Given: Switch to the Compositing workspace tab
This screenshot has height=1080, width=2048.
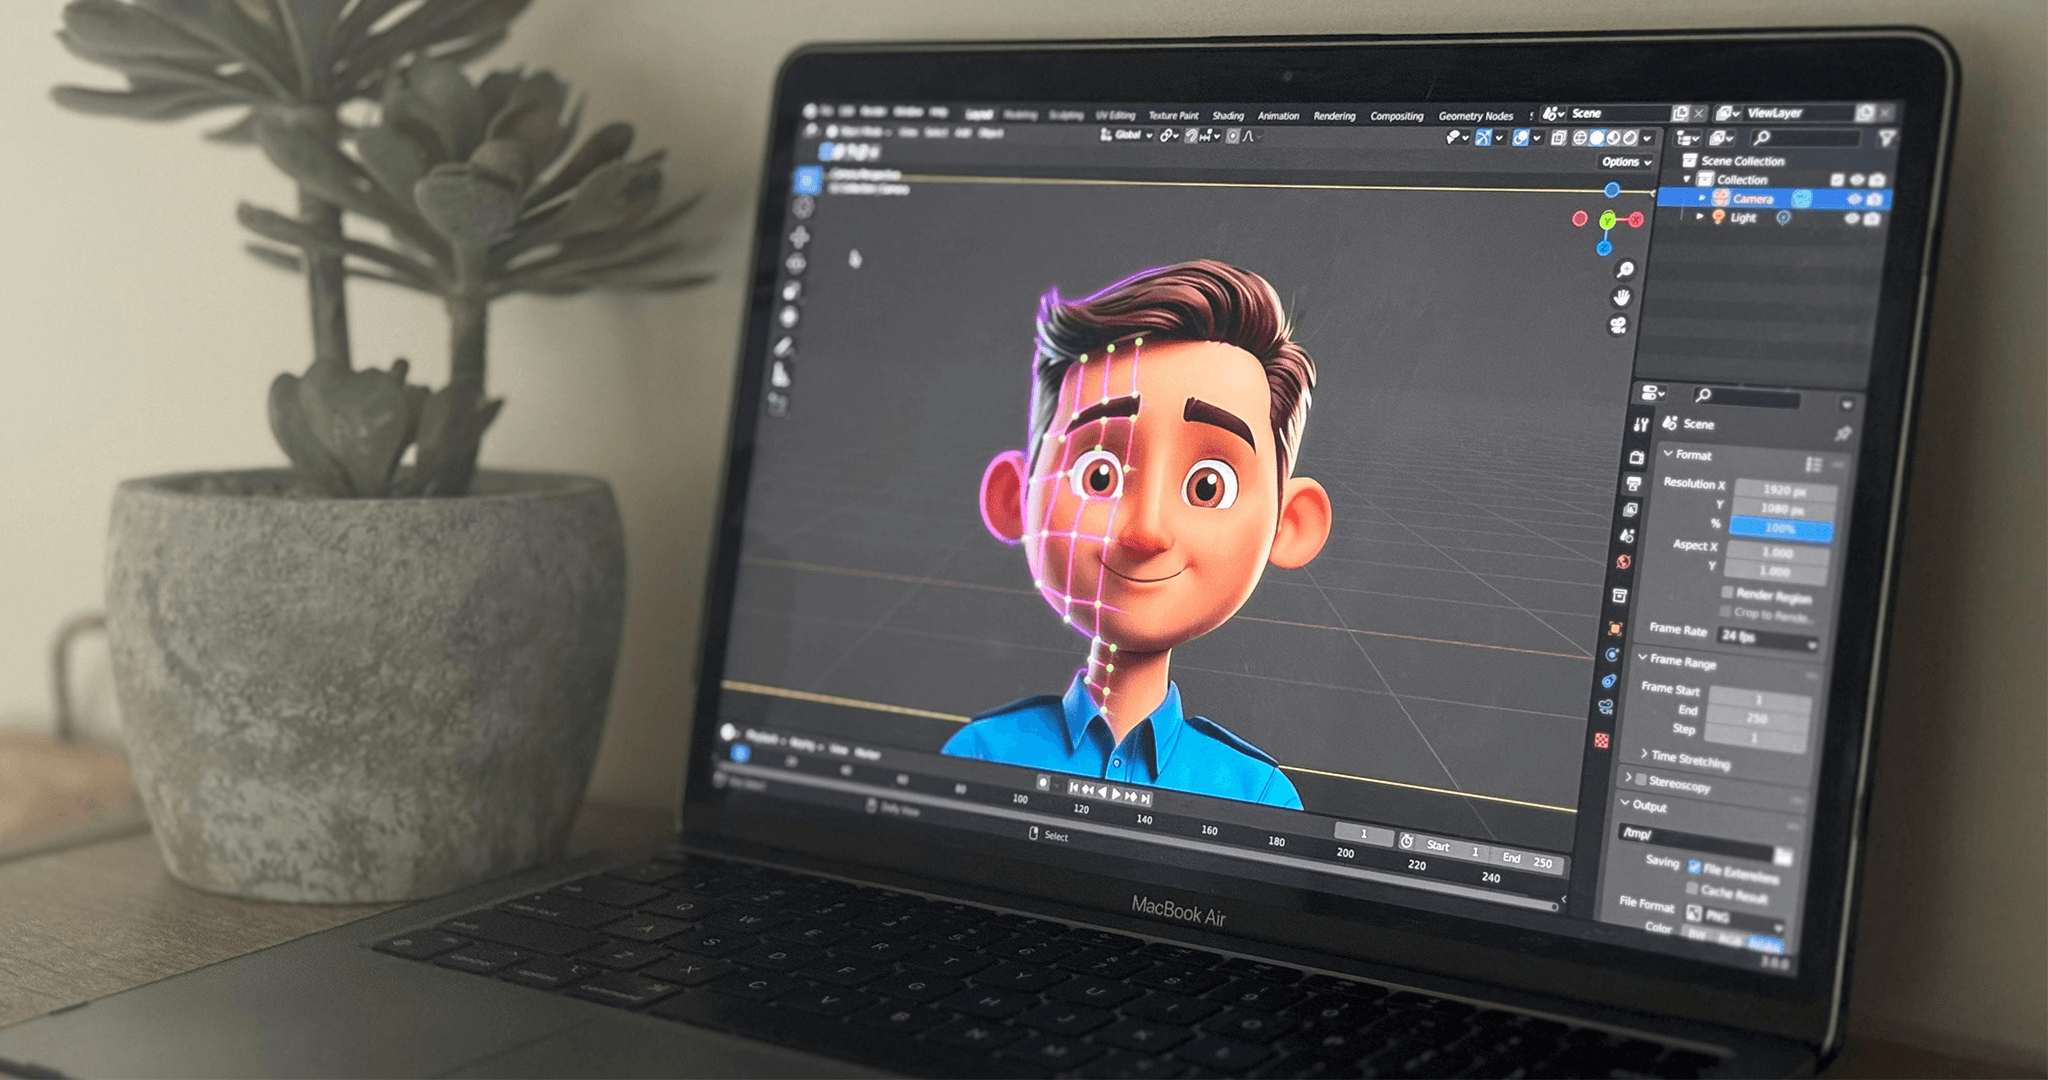Looking at the screenshot, I should point(1397,116).
